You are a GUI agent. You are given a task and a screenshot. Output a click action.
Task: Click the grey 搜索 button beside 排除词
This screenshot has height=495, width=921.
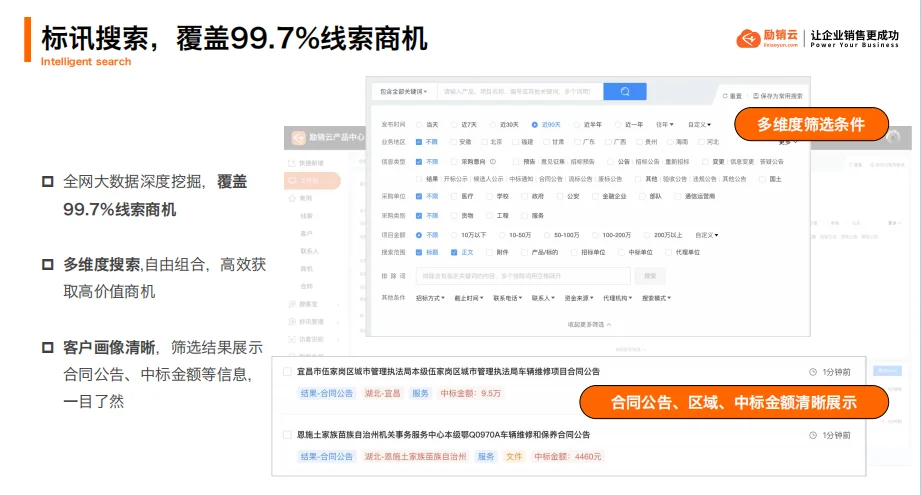650,276
